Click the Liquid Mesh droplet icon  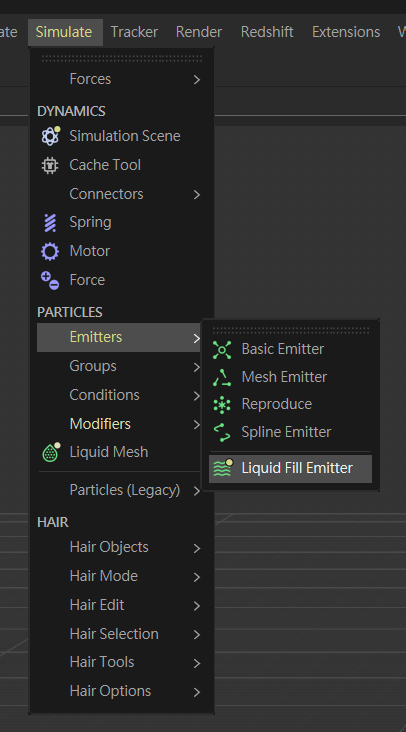coord(51,452)
